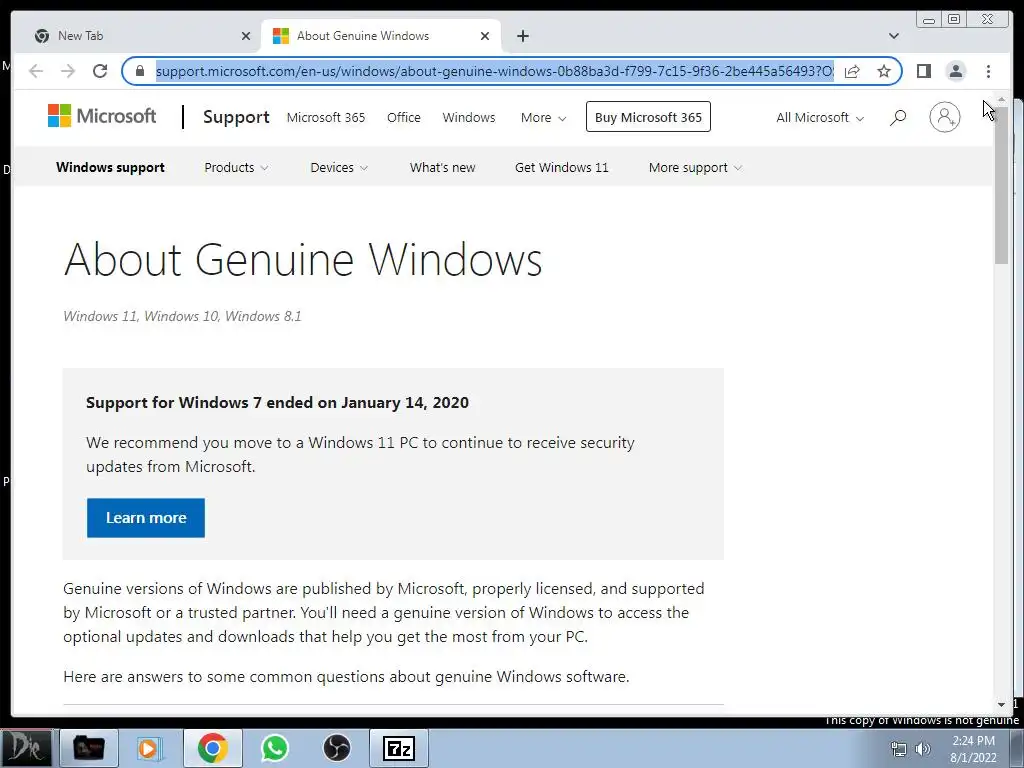Image resolution: width=1024 pixels, height=768 pixels.
Task: Expand the Products dropdown
Action: (236, 167)
